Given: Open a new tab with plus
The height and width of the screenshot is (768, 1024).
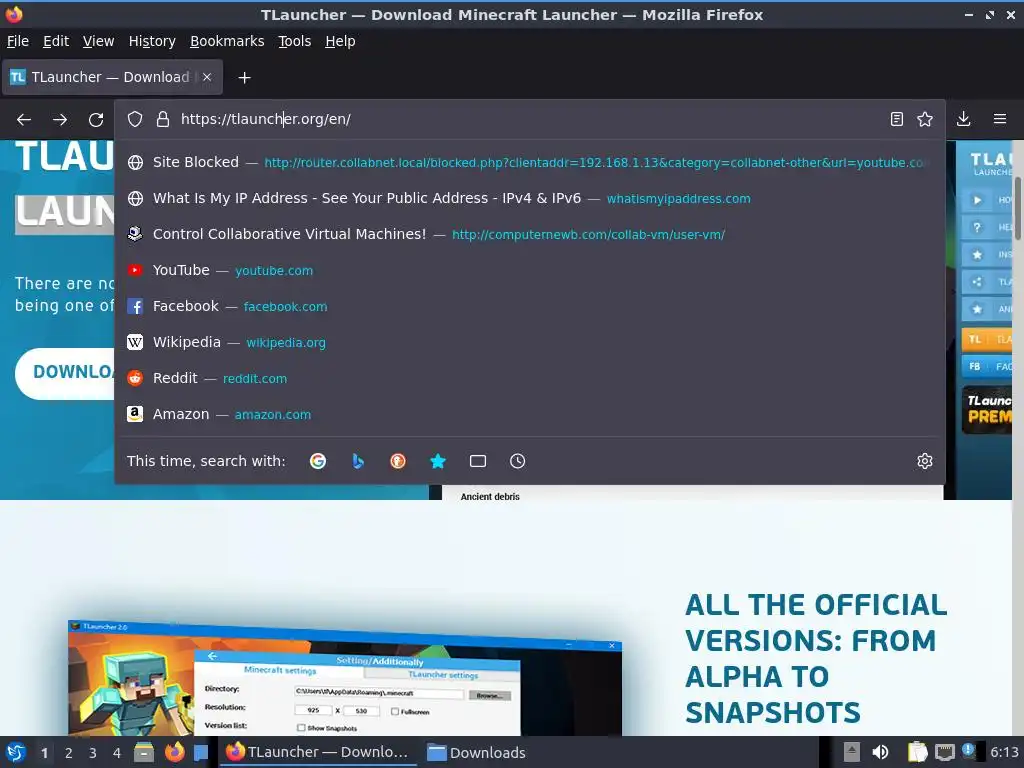Looking at the screenshot, I should click(x=244, y=78).
